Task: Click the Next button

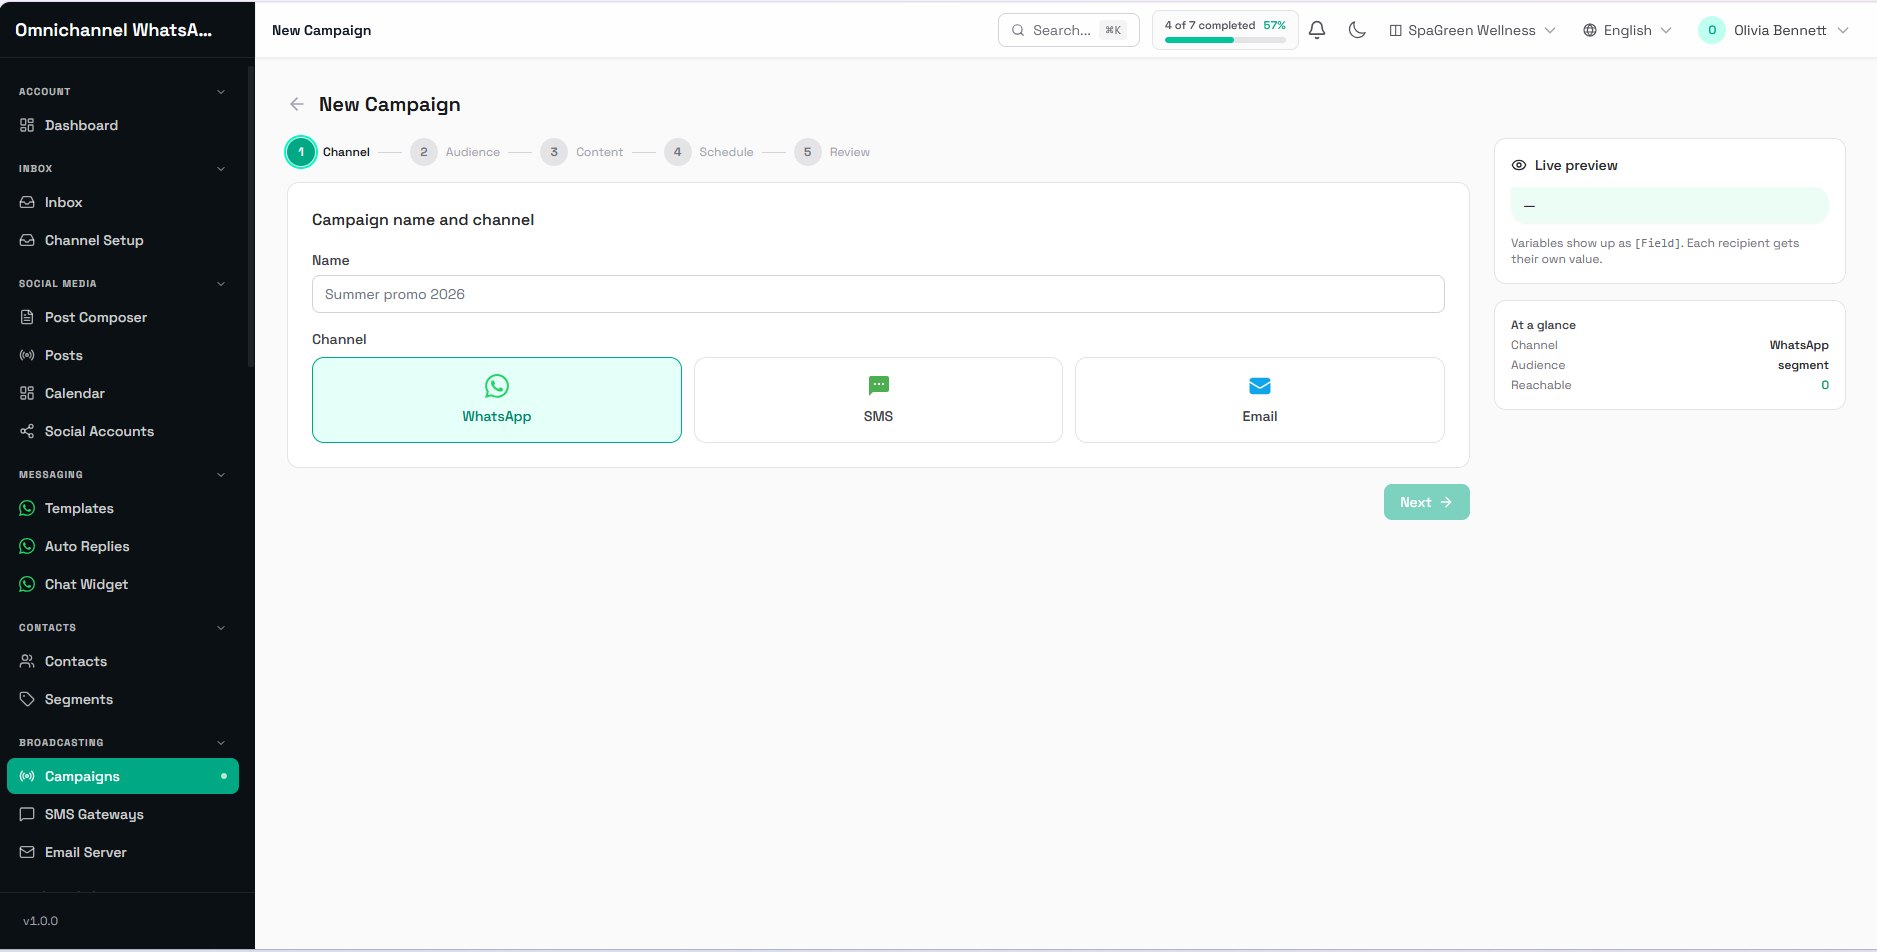Action: coord(1427,502)
